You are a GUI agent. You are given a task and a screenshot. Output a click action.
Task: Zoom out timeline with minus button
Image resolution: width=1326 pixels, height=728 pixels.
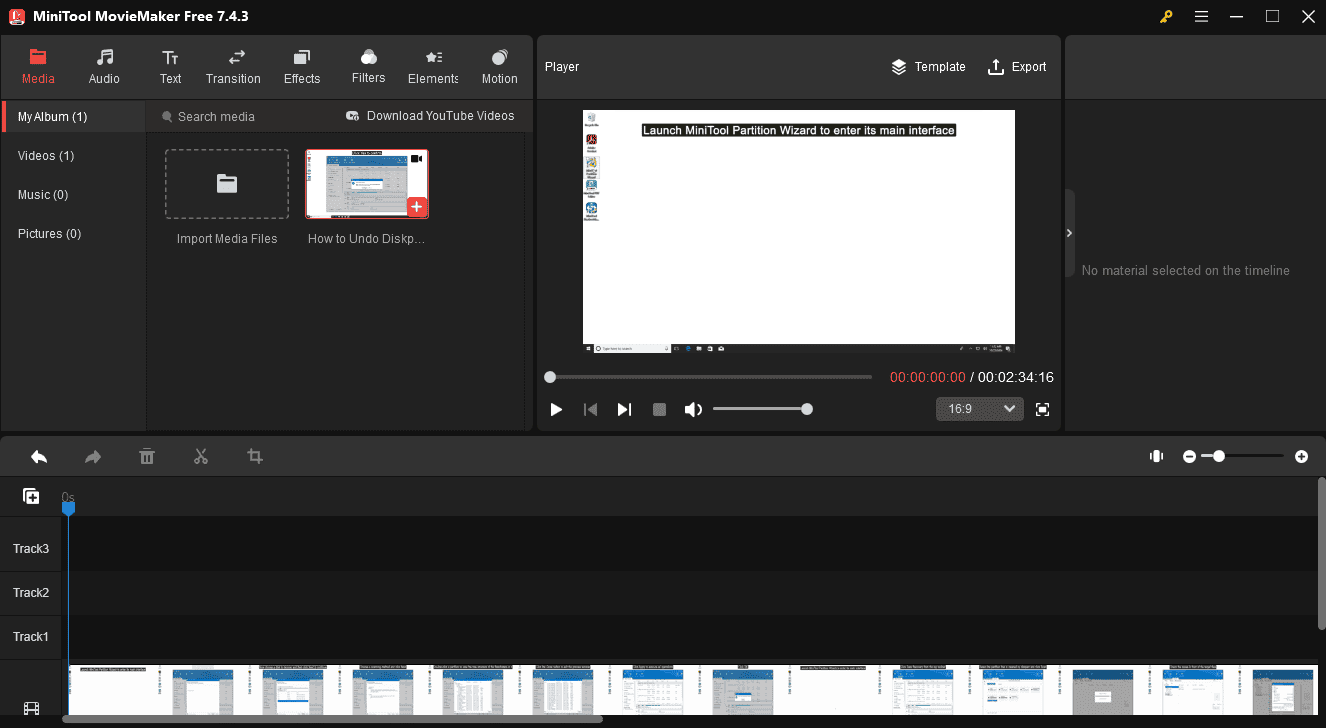1189,456
